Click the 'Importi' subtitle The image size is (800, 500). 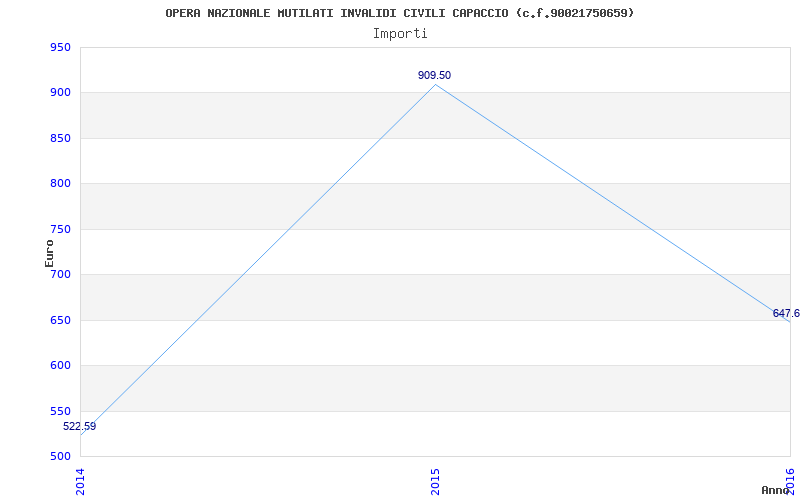(x=400, y=34)
